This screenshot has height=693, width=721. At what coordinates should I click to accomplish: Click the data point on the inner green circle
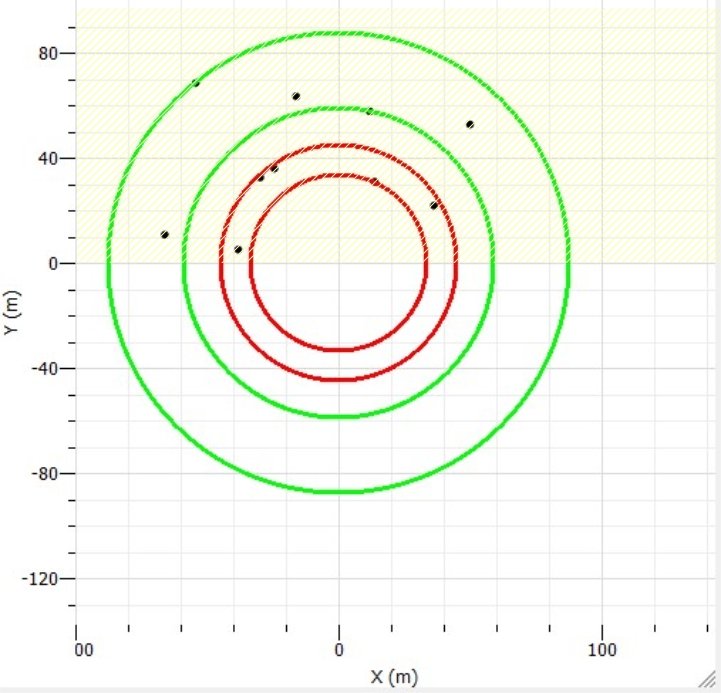click(x=370, y=111)
